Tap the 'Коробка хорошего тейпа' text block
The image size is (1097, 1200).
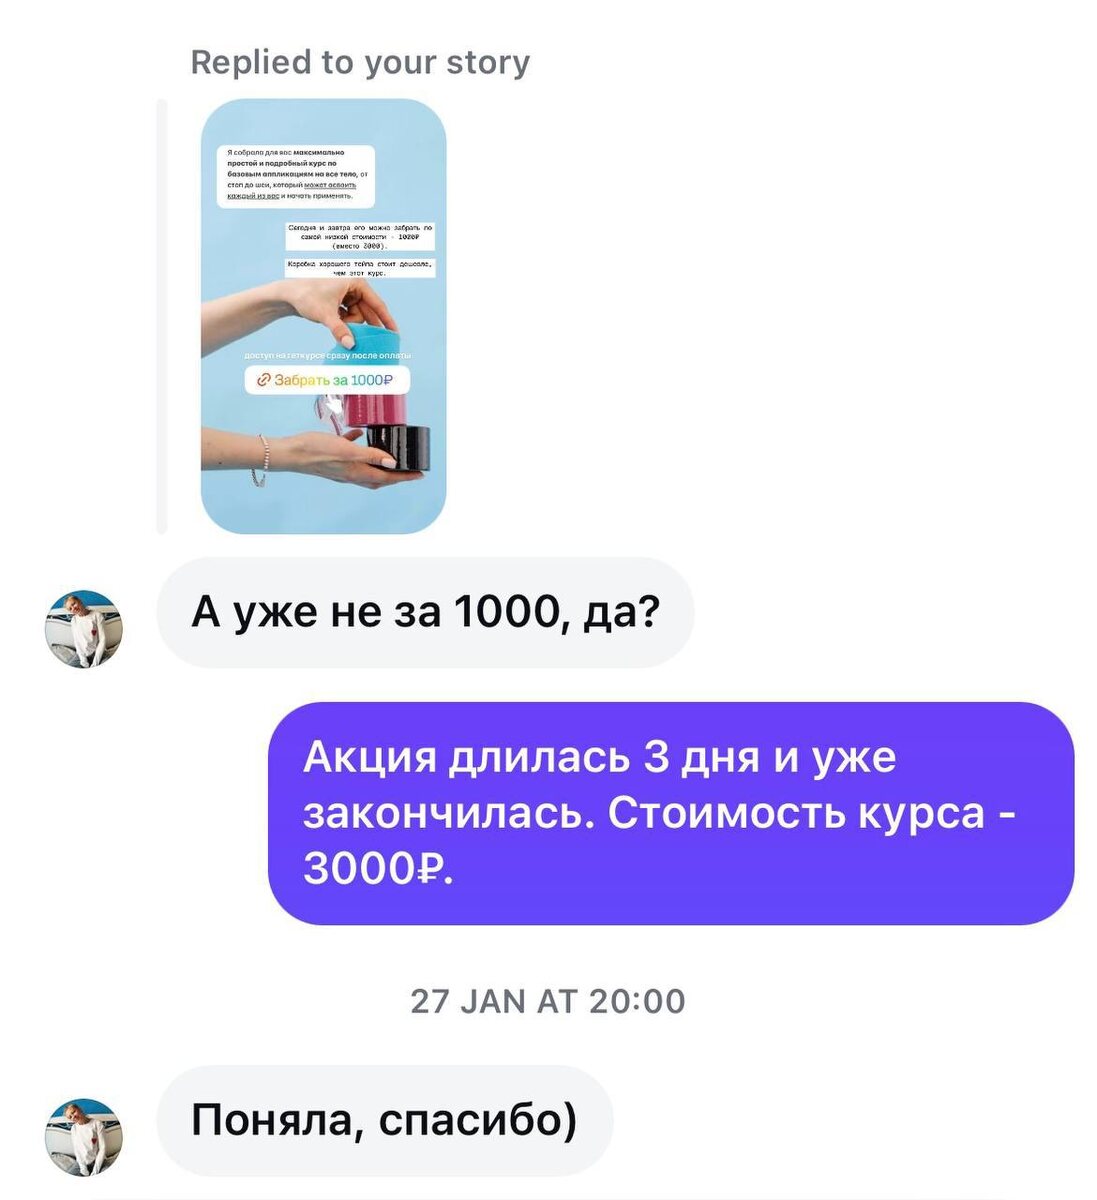pyautogui.click(x=359, y=267)
